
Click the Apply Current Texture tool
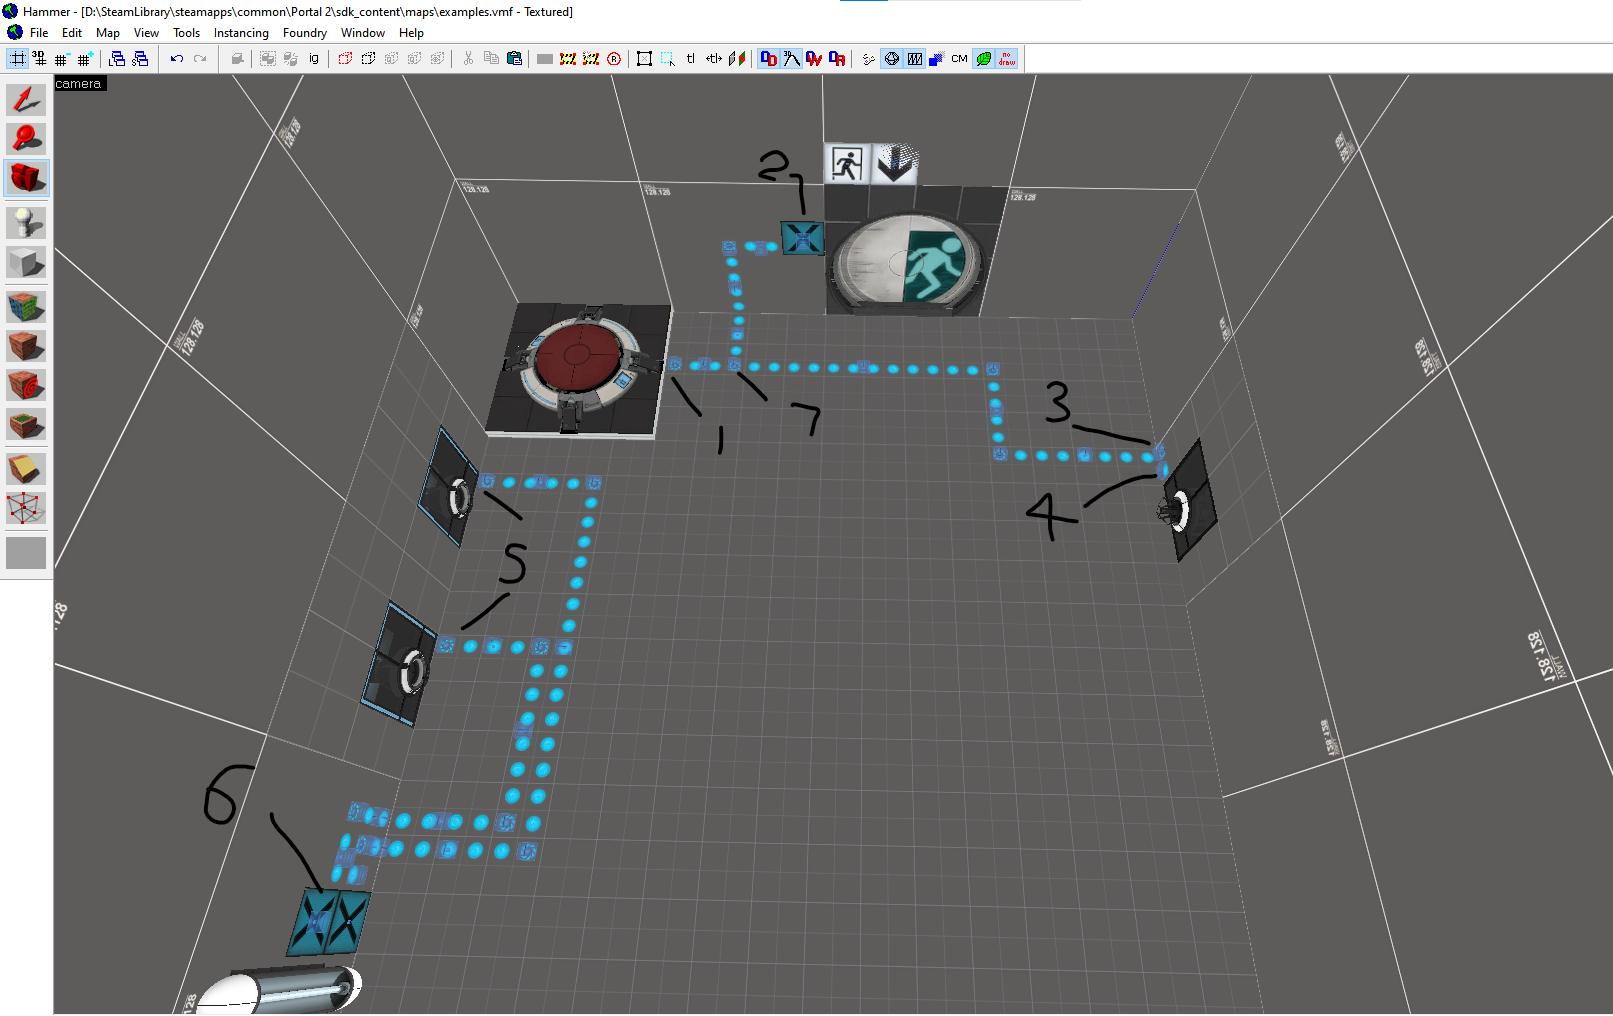[26, 346]
